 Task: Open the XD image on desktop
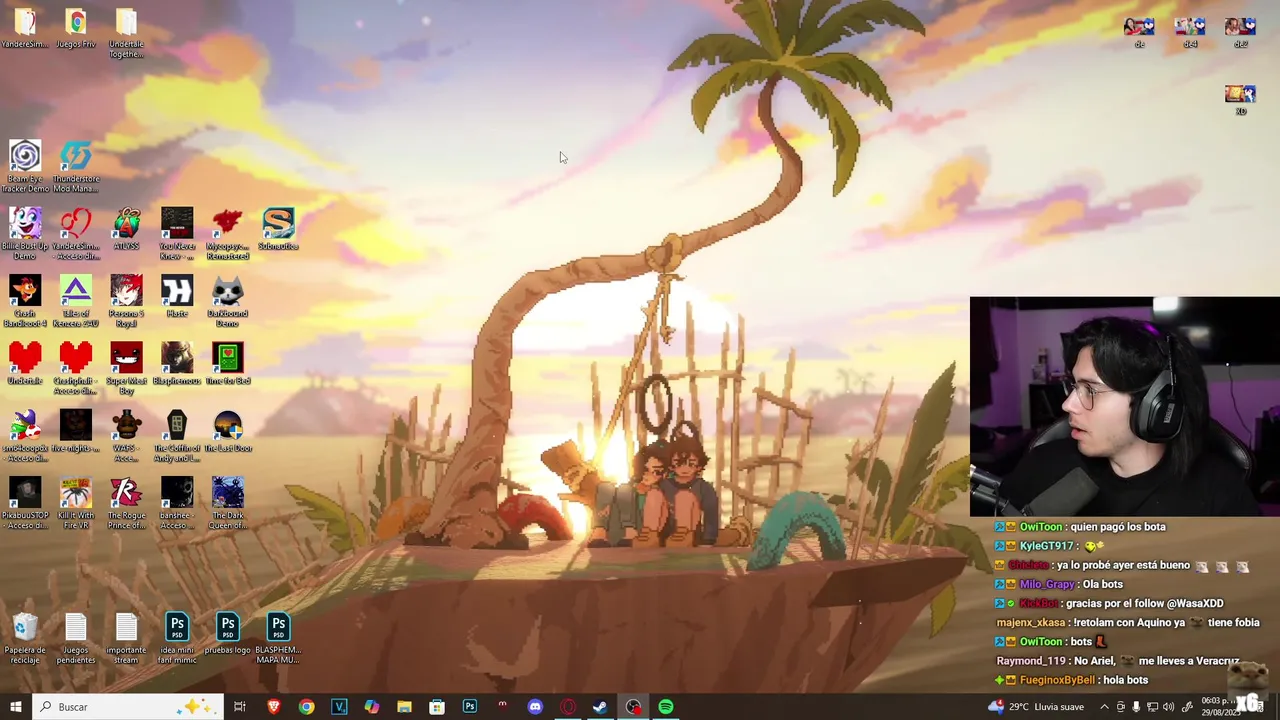coord(1240,100)
